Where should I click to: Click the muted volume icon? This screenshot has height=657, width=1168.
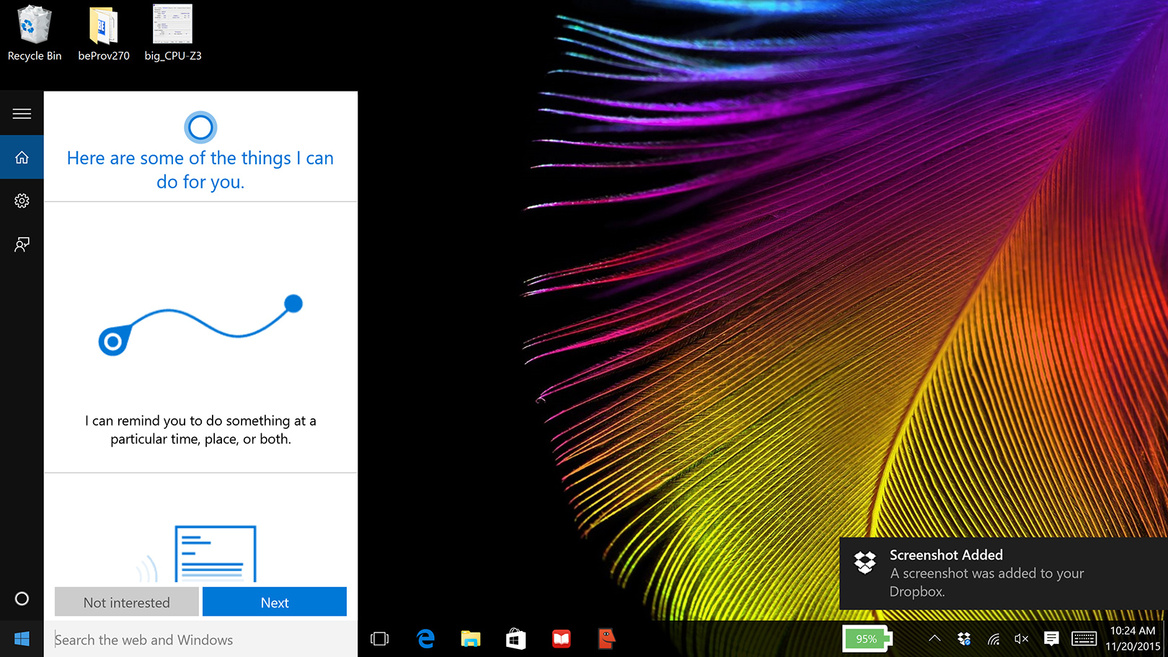(x=1021, y=639)
